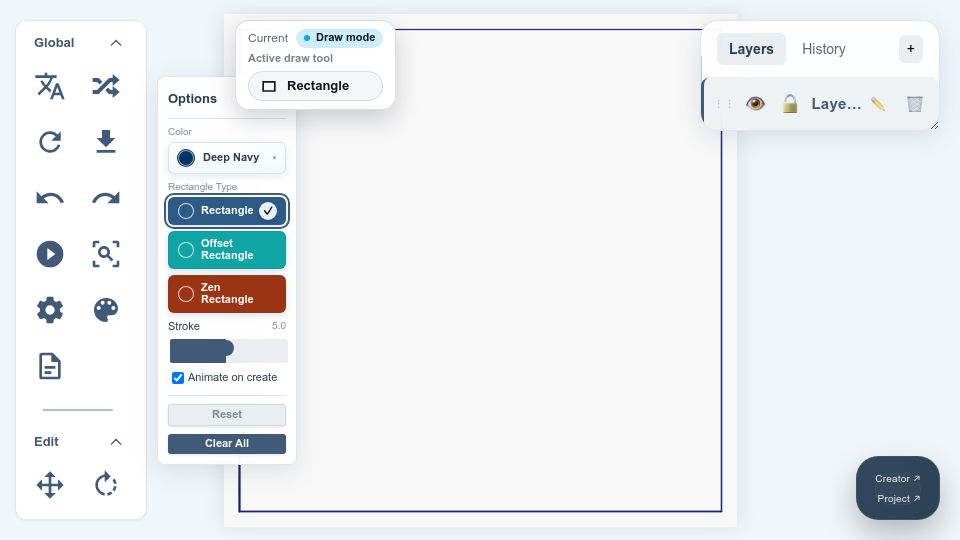Click the Reset button
The image size is (960, 540).
pos(227,414)
